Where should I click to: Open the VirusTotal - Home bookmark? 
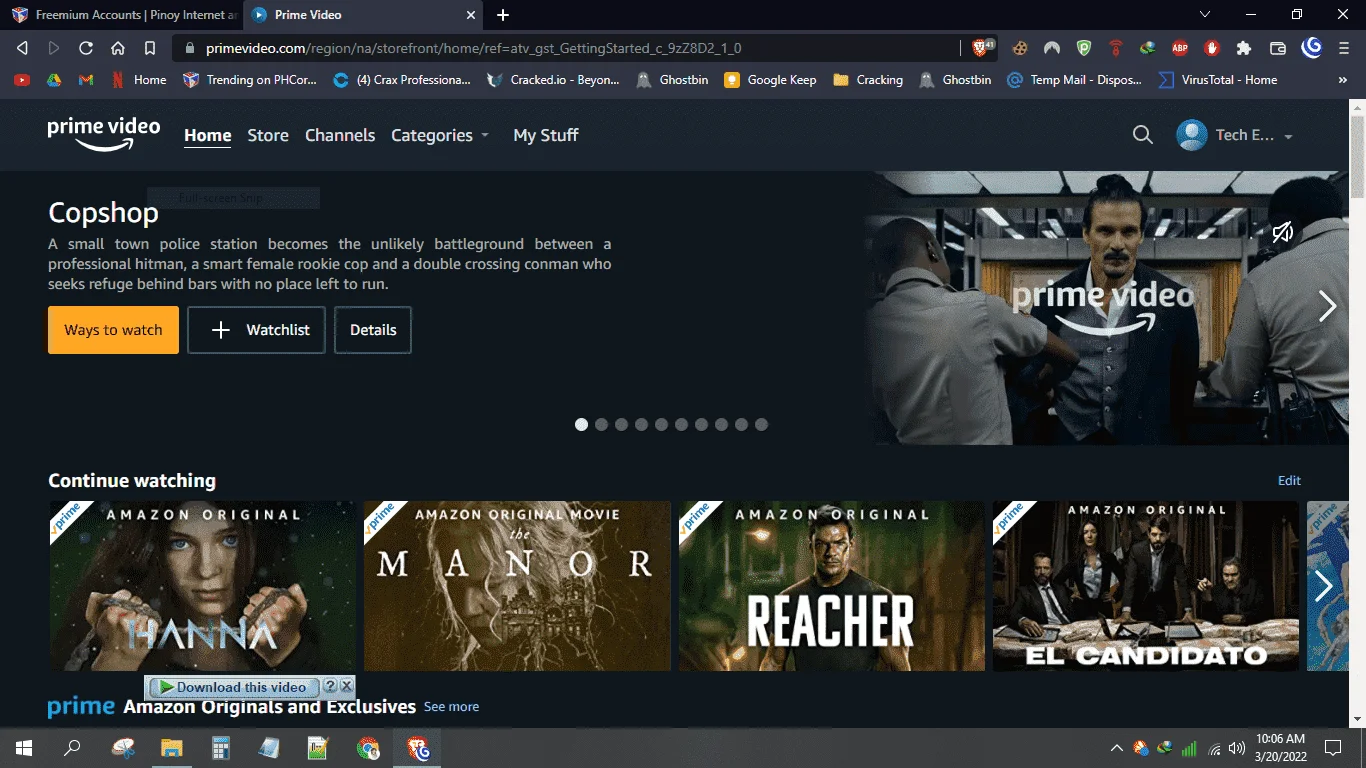coord(1217,80)
